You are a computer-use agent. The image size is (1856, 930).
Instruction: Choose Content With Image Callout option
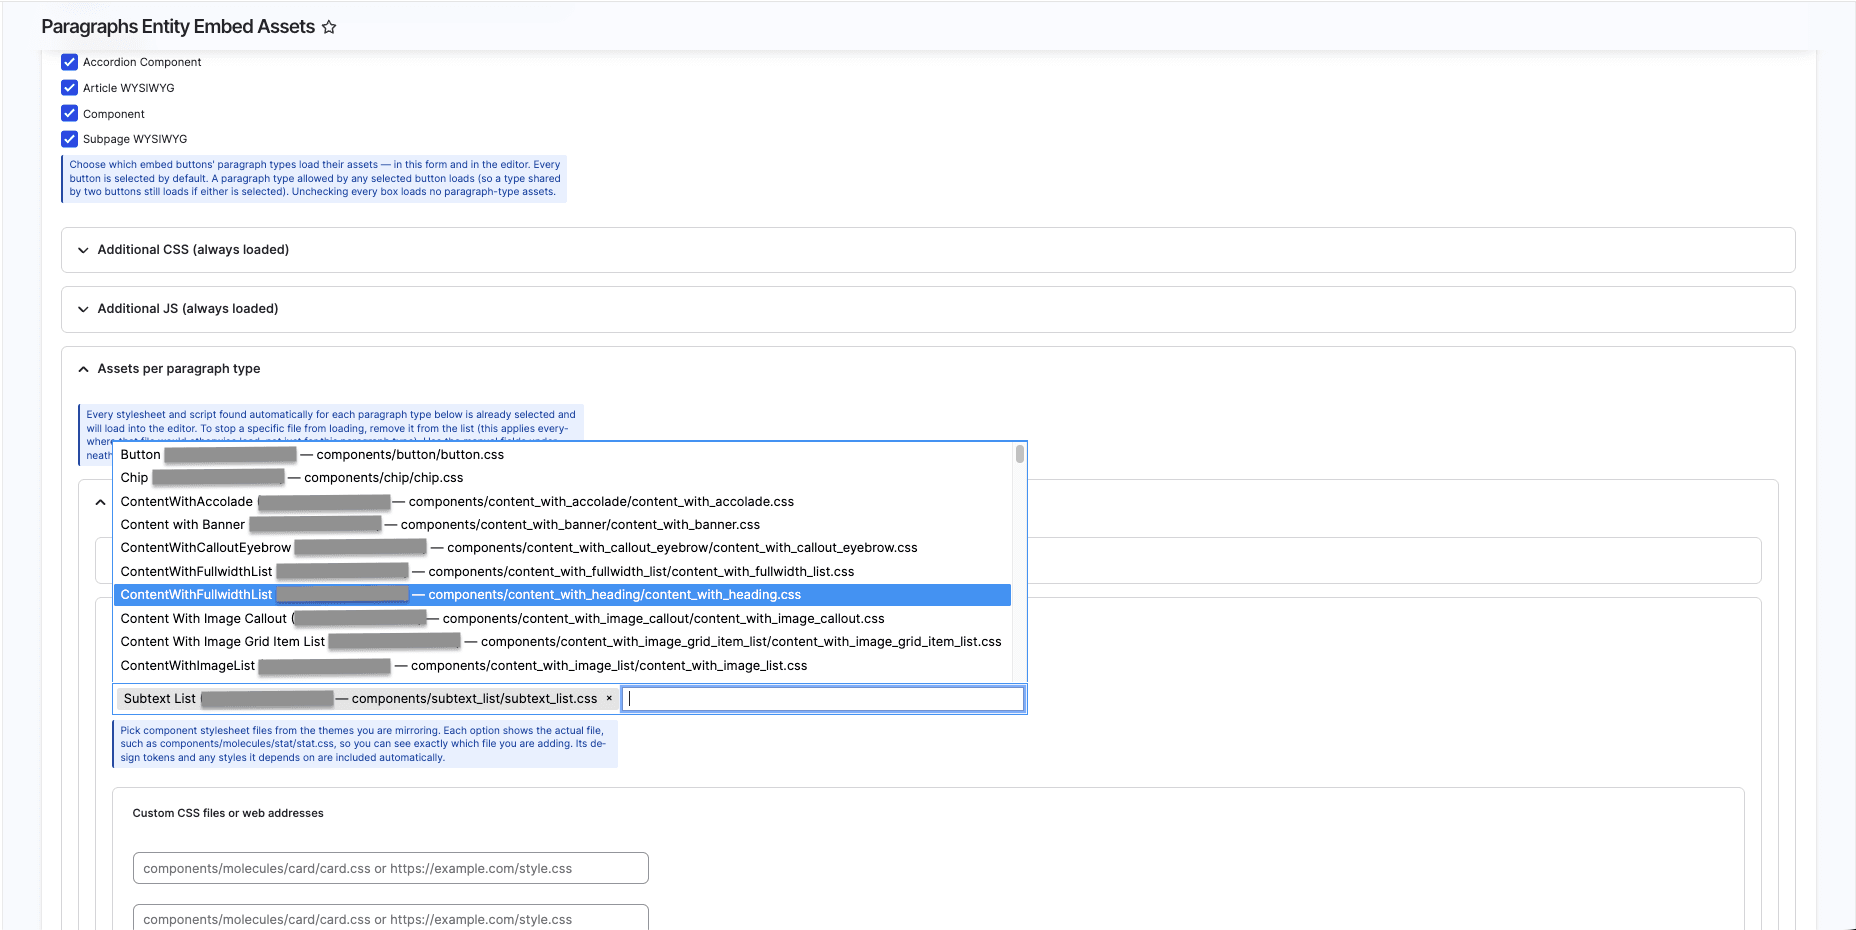click(562, 619)
